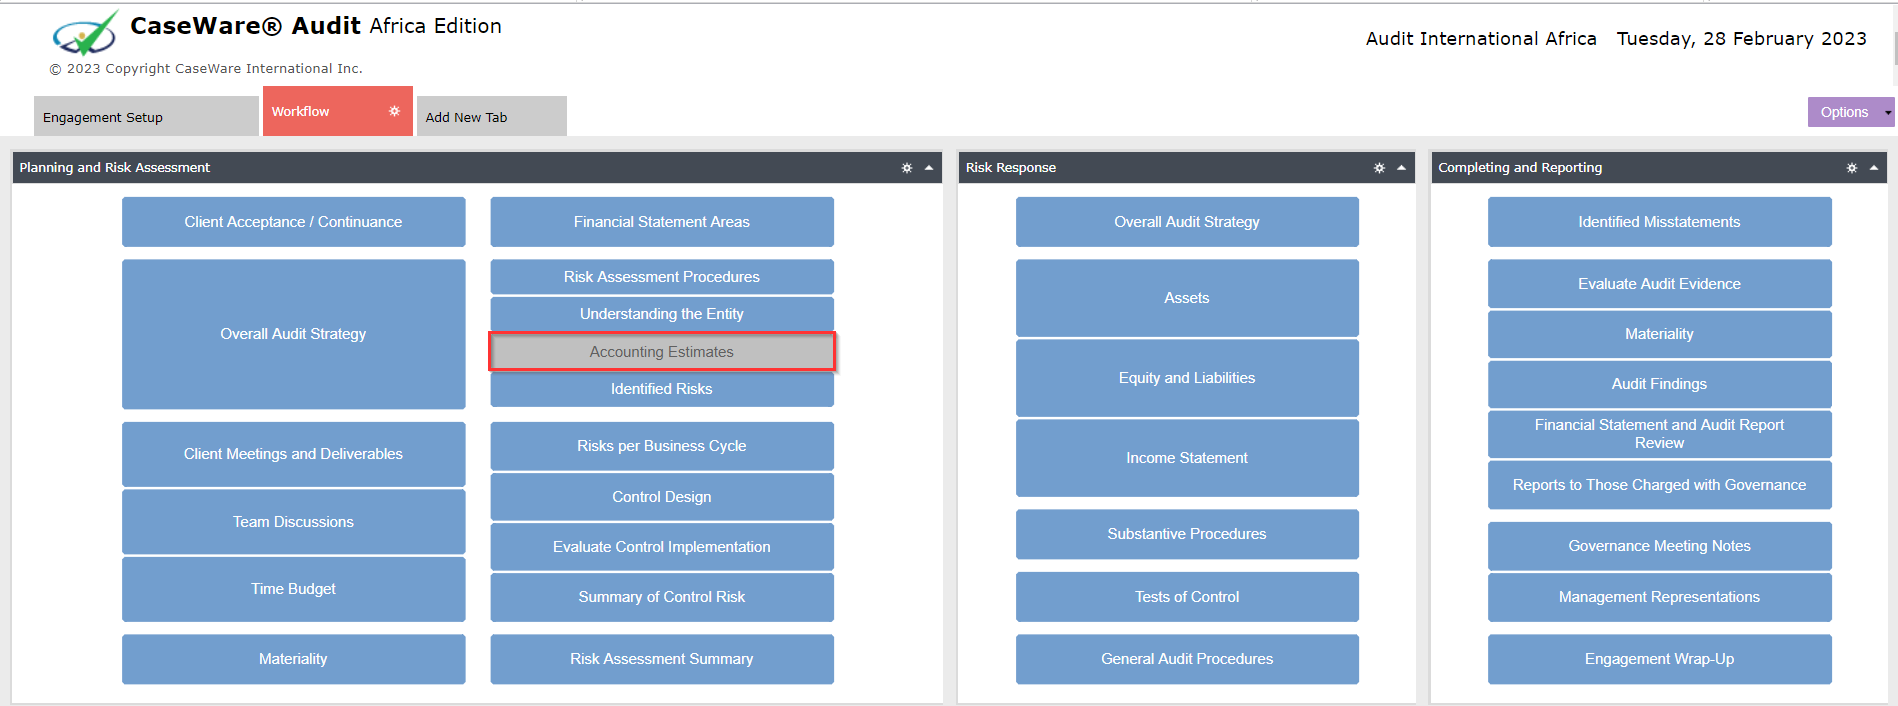1898x706 pixels.
Task: Open Materiality in Completing and Reporting
Action: pyautogui.click(x=1660, y=334)
